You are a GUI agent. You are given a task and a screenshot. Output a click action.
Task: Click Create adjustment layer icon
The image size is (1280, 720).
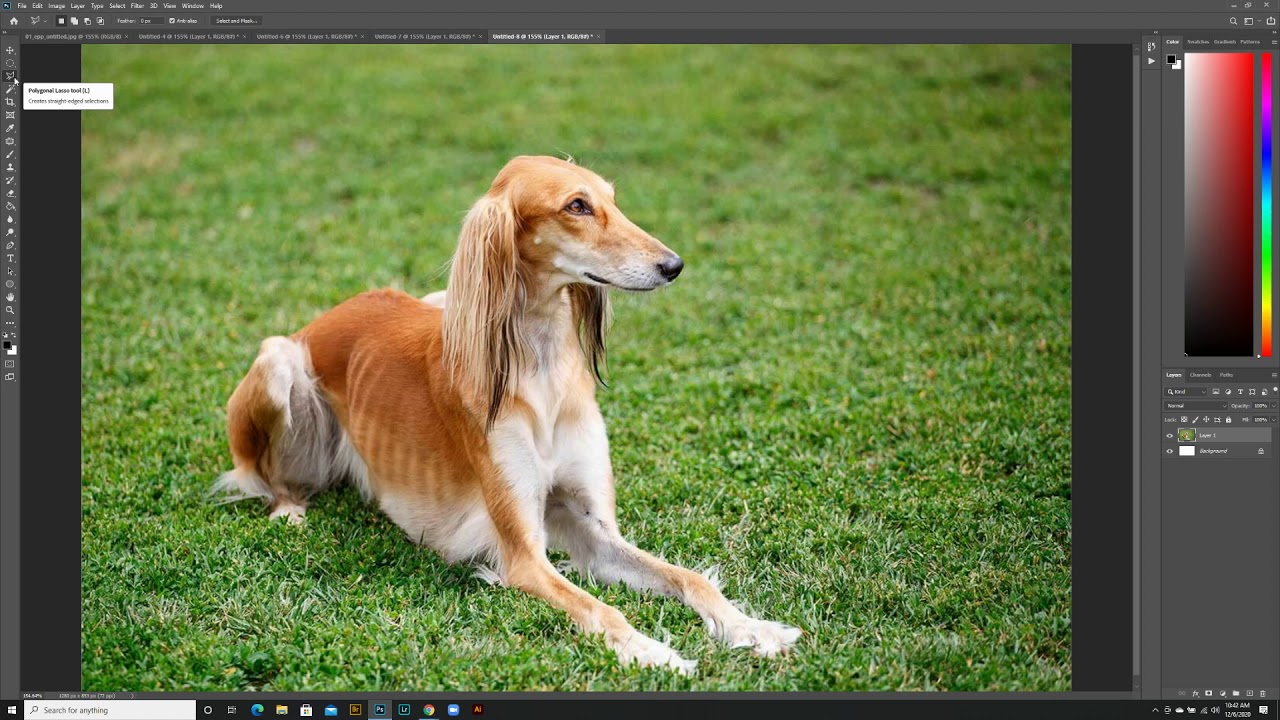pos(1222,693)
